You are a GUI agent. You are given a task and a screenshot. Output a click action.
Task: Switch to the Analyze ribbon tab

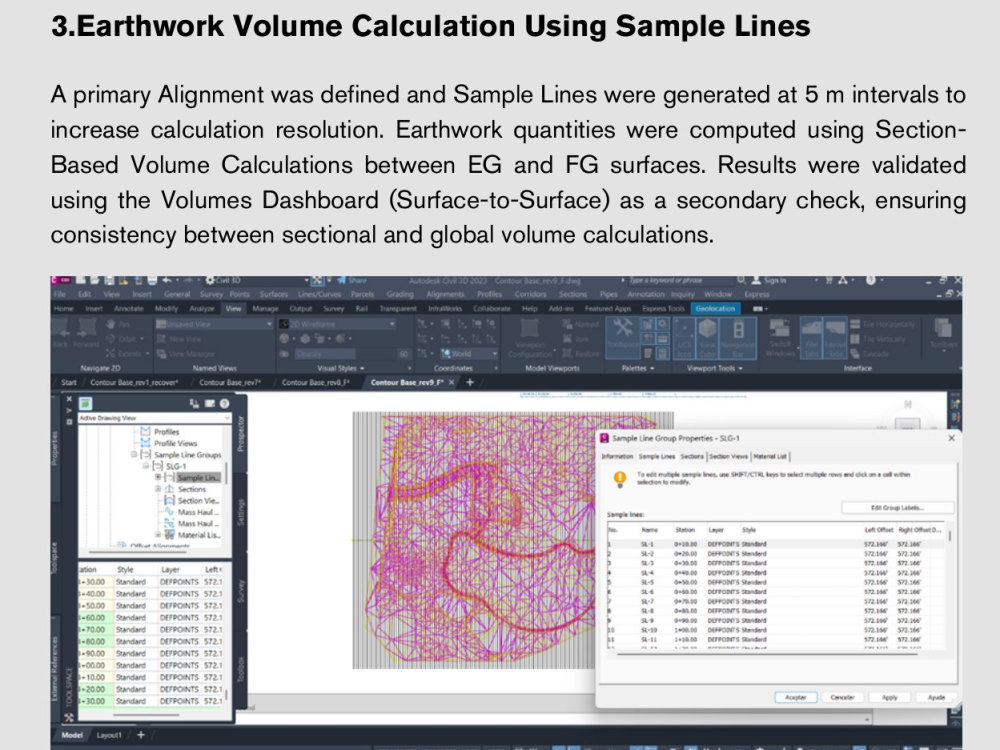[202, 309]
